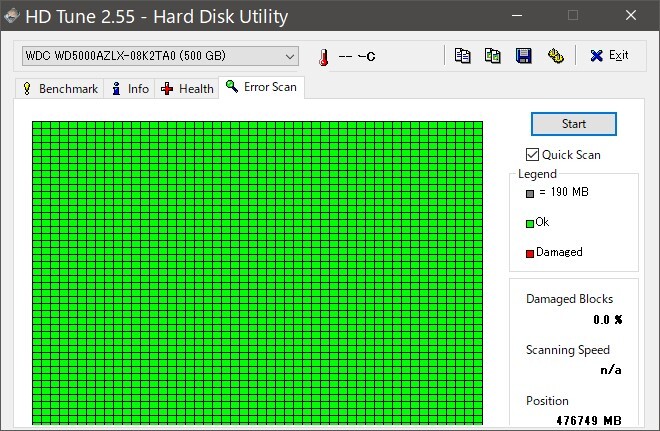Click the thermometer temperature icon

pos(323,56)
